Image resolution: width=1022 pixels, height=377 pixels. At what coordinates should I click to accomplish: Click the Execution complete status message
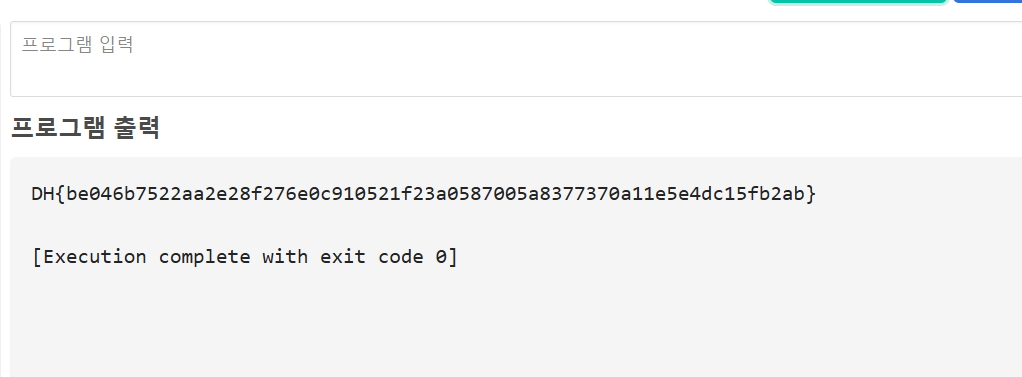[x=245, y=256]
